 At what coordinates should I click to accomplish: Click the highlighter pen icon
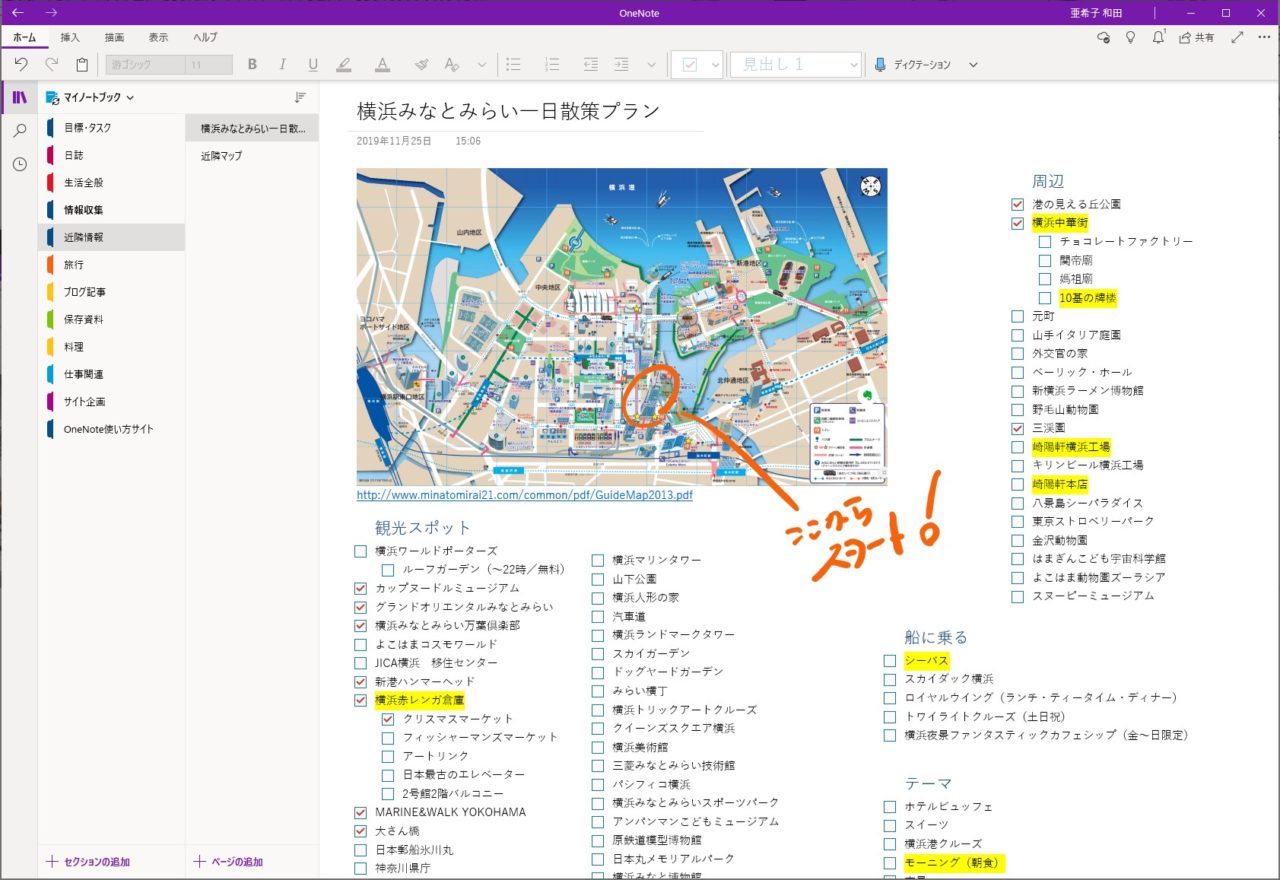pyautogui.click(x=344, y=65)
